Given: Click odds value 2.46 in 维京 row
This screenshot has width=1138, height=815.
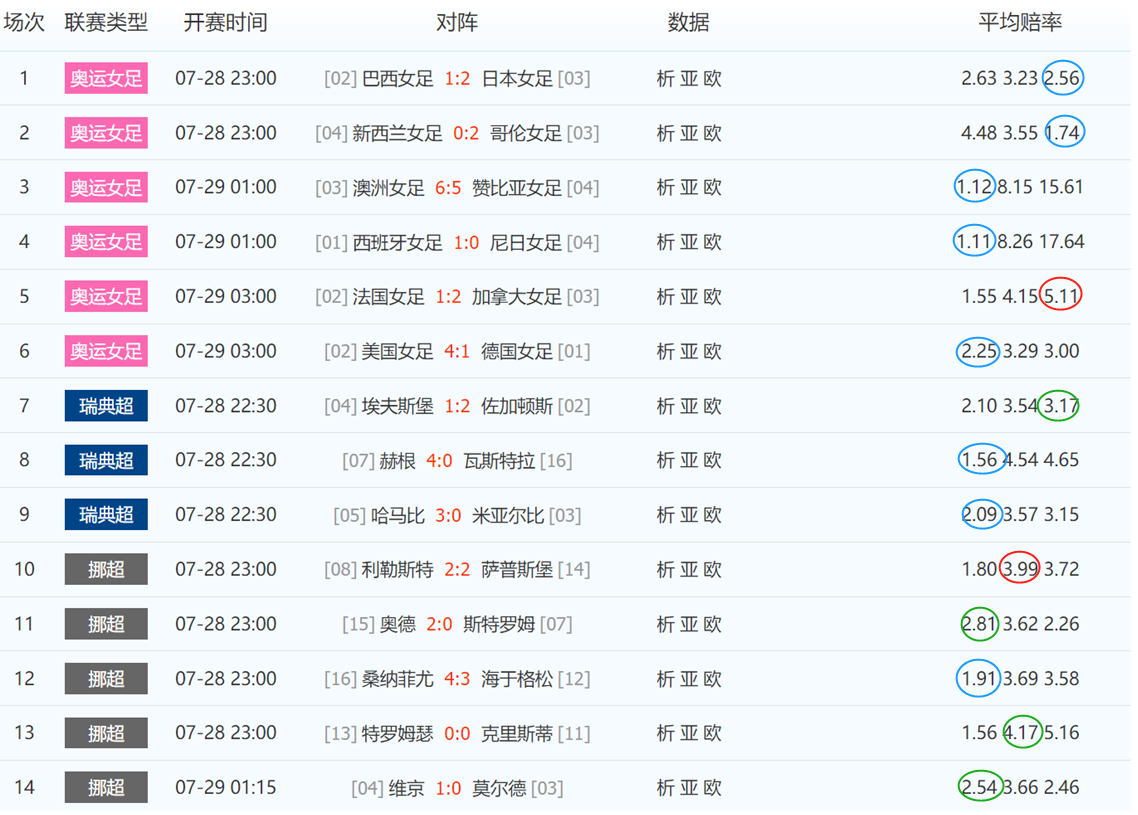Looking at the screenshot, I should coord(1061,787).
